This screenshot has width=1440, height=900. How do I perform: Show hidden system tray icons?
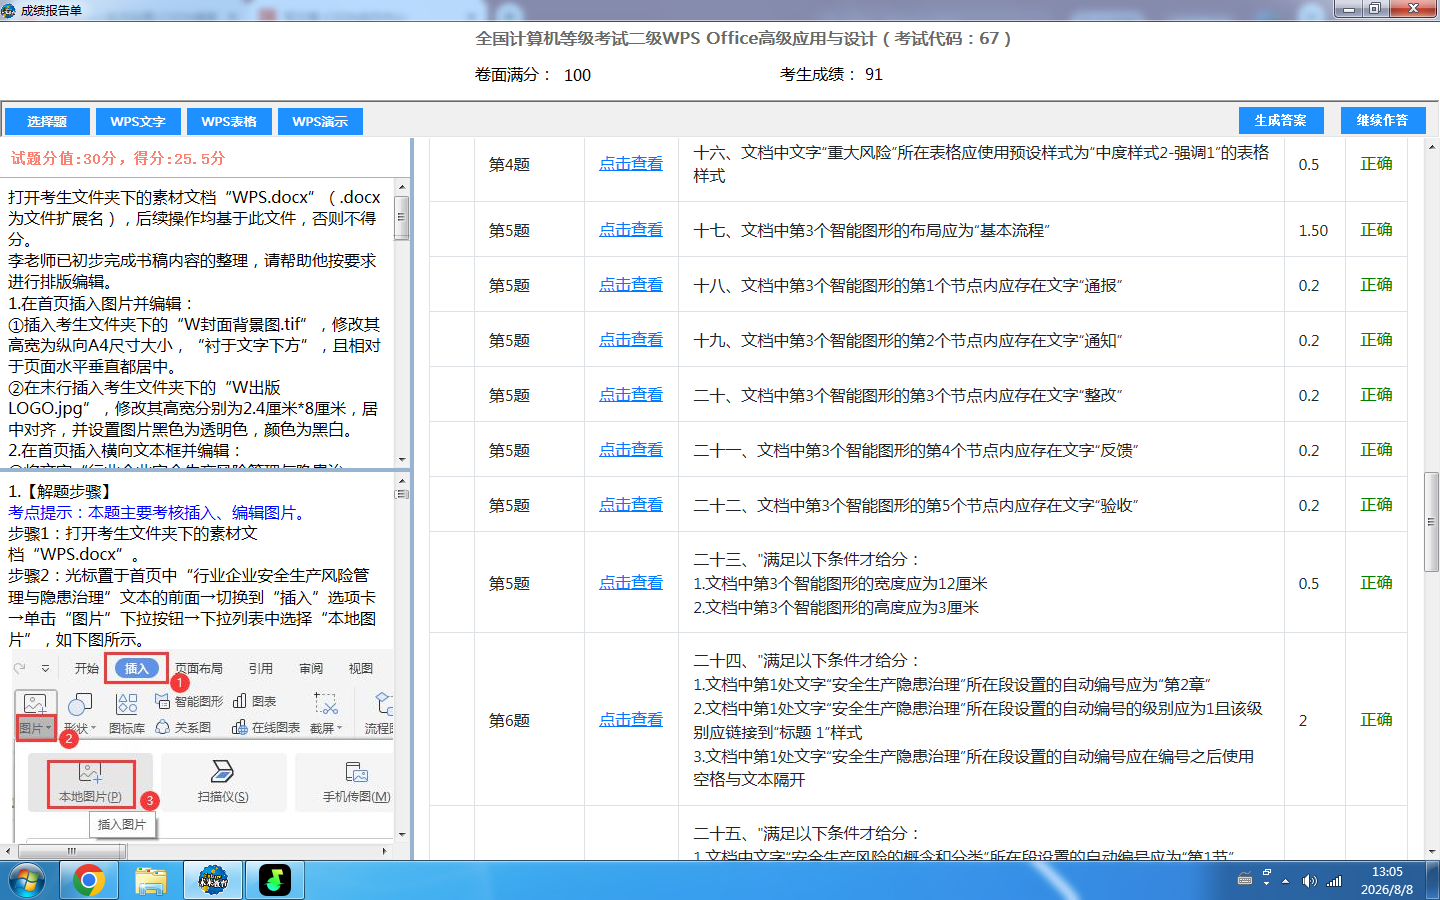(1285, 881)
